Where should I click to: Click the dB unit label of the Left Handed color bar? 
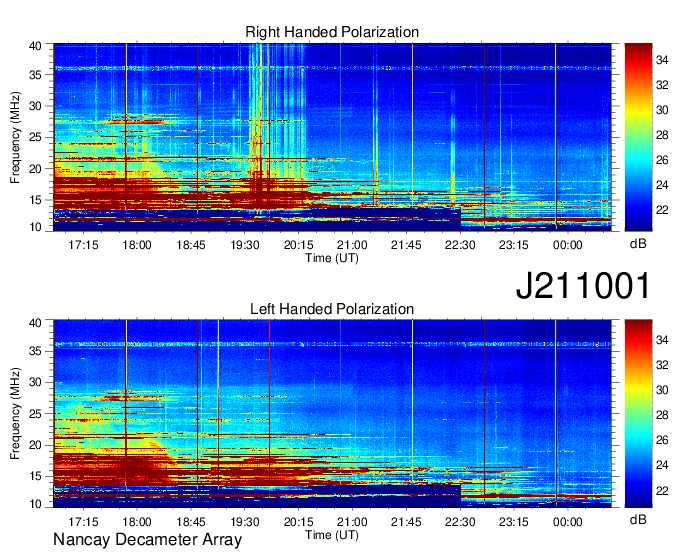click(638, 519)
